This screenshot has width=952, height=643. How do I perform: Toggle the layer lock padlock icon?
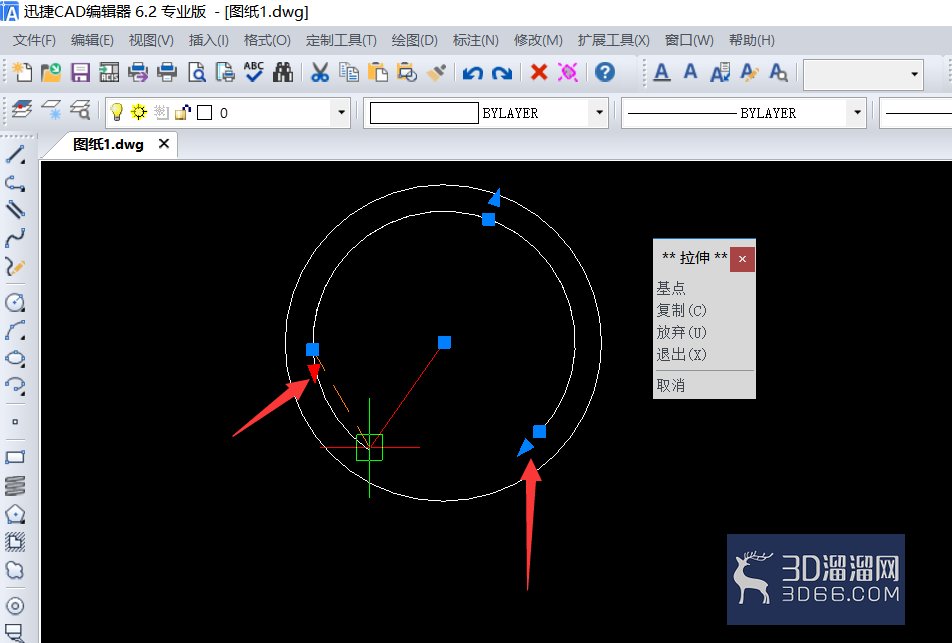pos(183,112)
